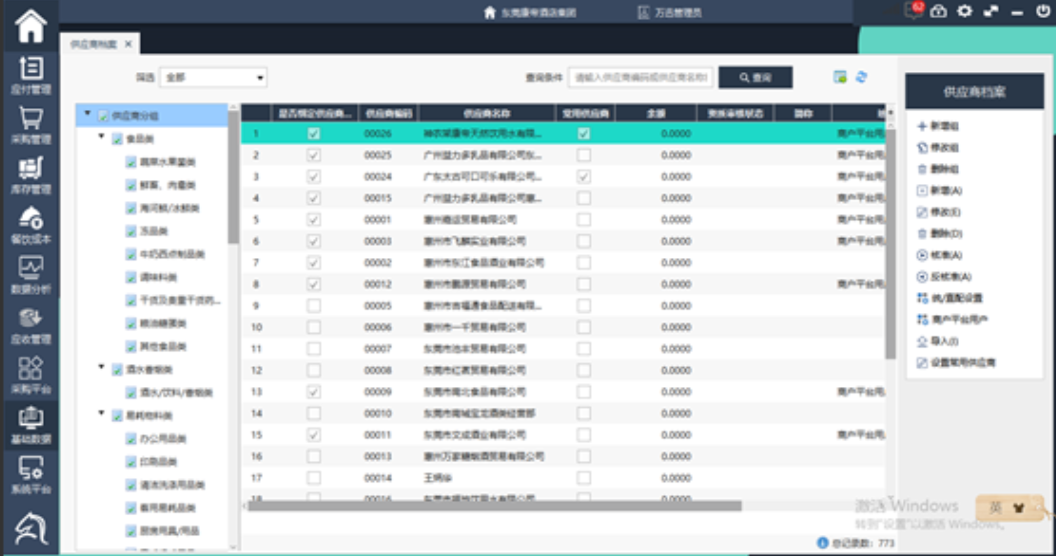Collapse the 酒水香烟类 tree group
Viewport: 1056px width, 556px height.
coord(102,368)
